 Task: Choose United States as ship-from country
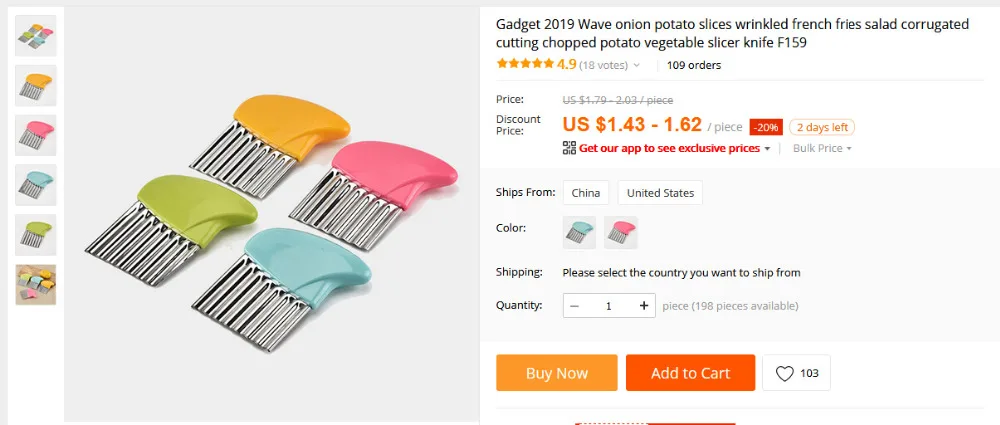(x=660, y=193)
